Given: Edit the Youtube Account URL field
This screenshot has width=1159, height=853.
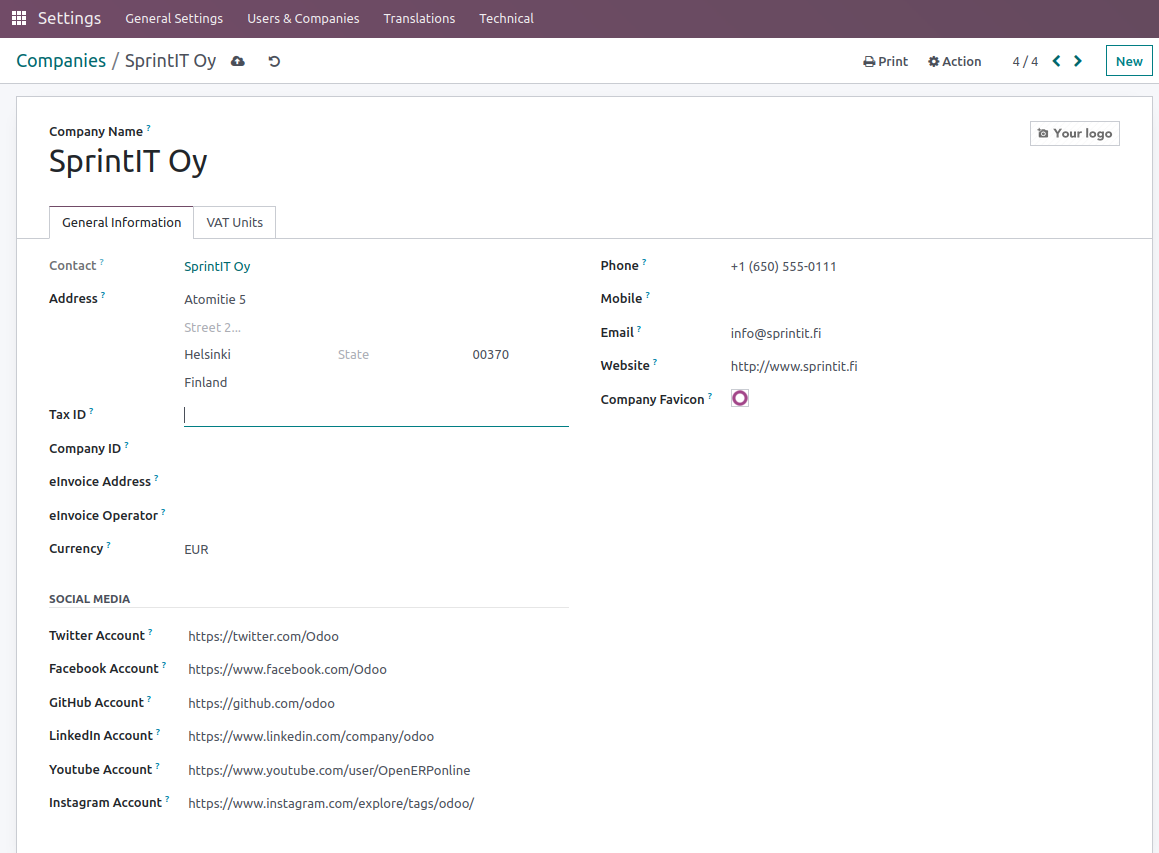Looking at the screenshot, I should click(x=378, y=771).
